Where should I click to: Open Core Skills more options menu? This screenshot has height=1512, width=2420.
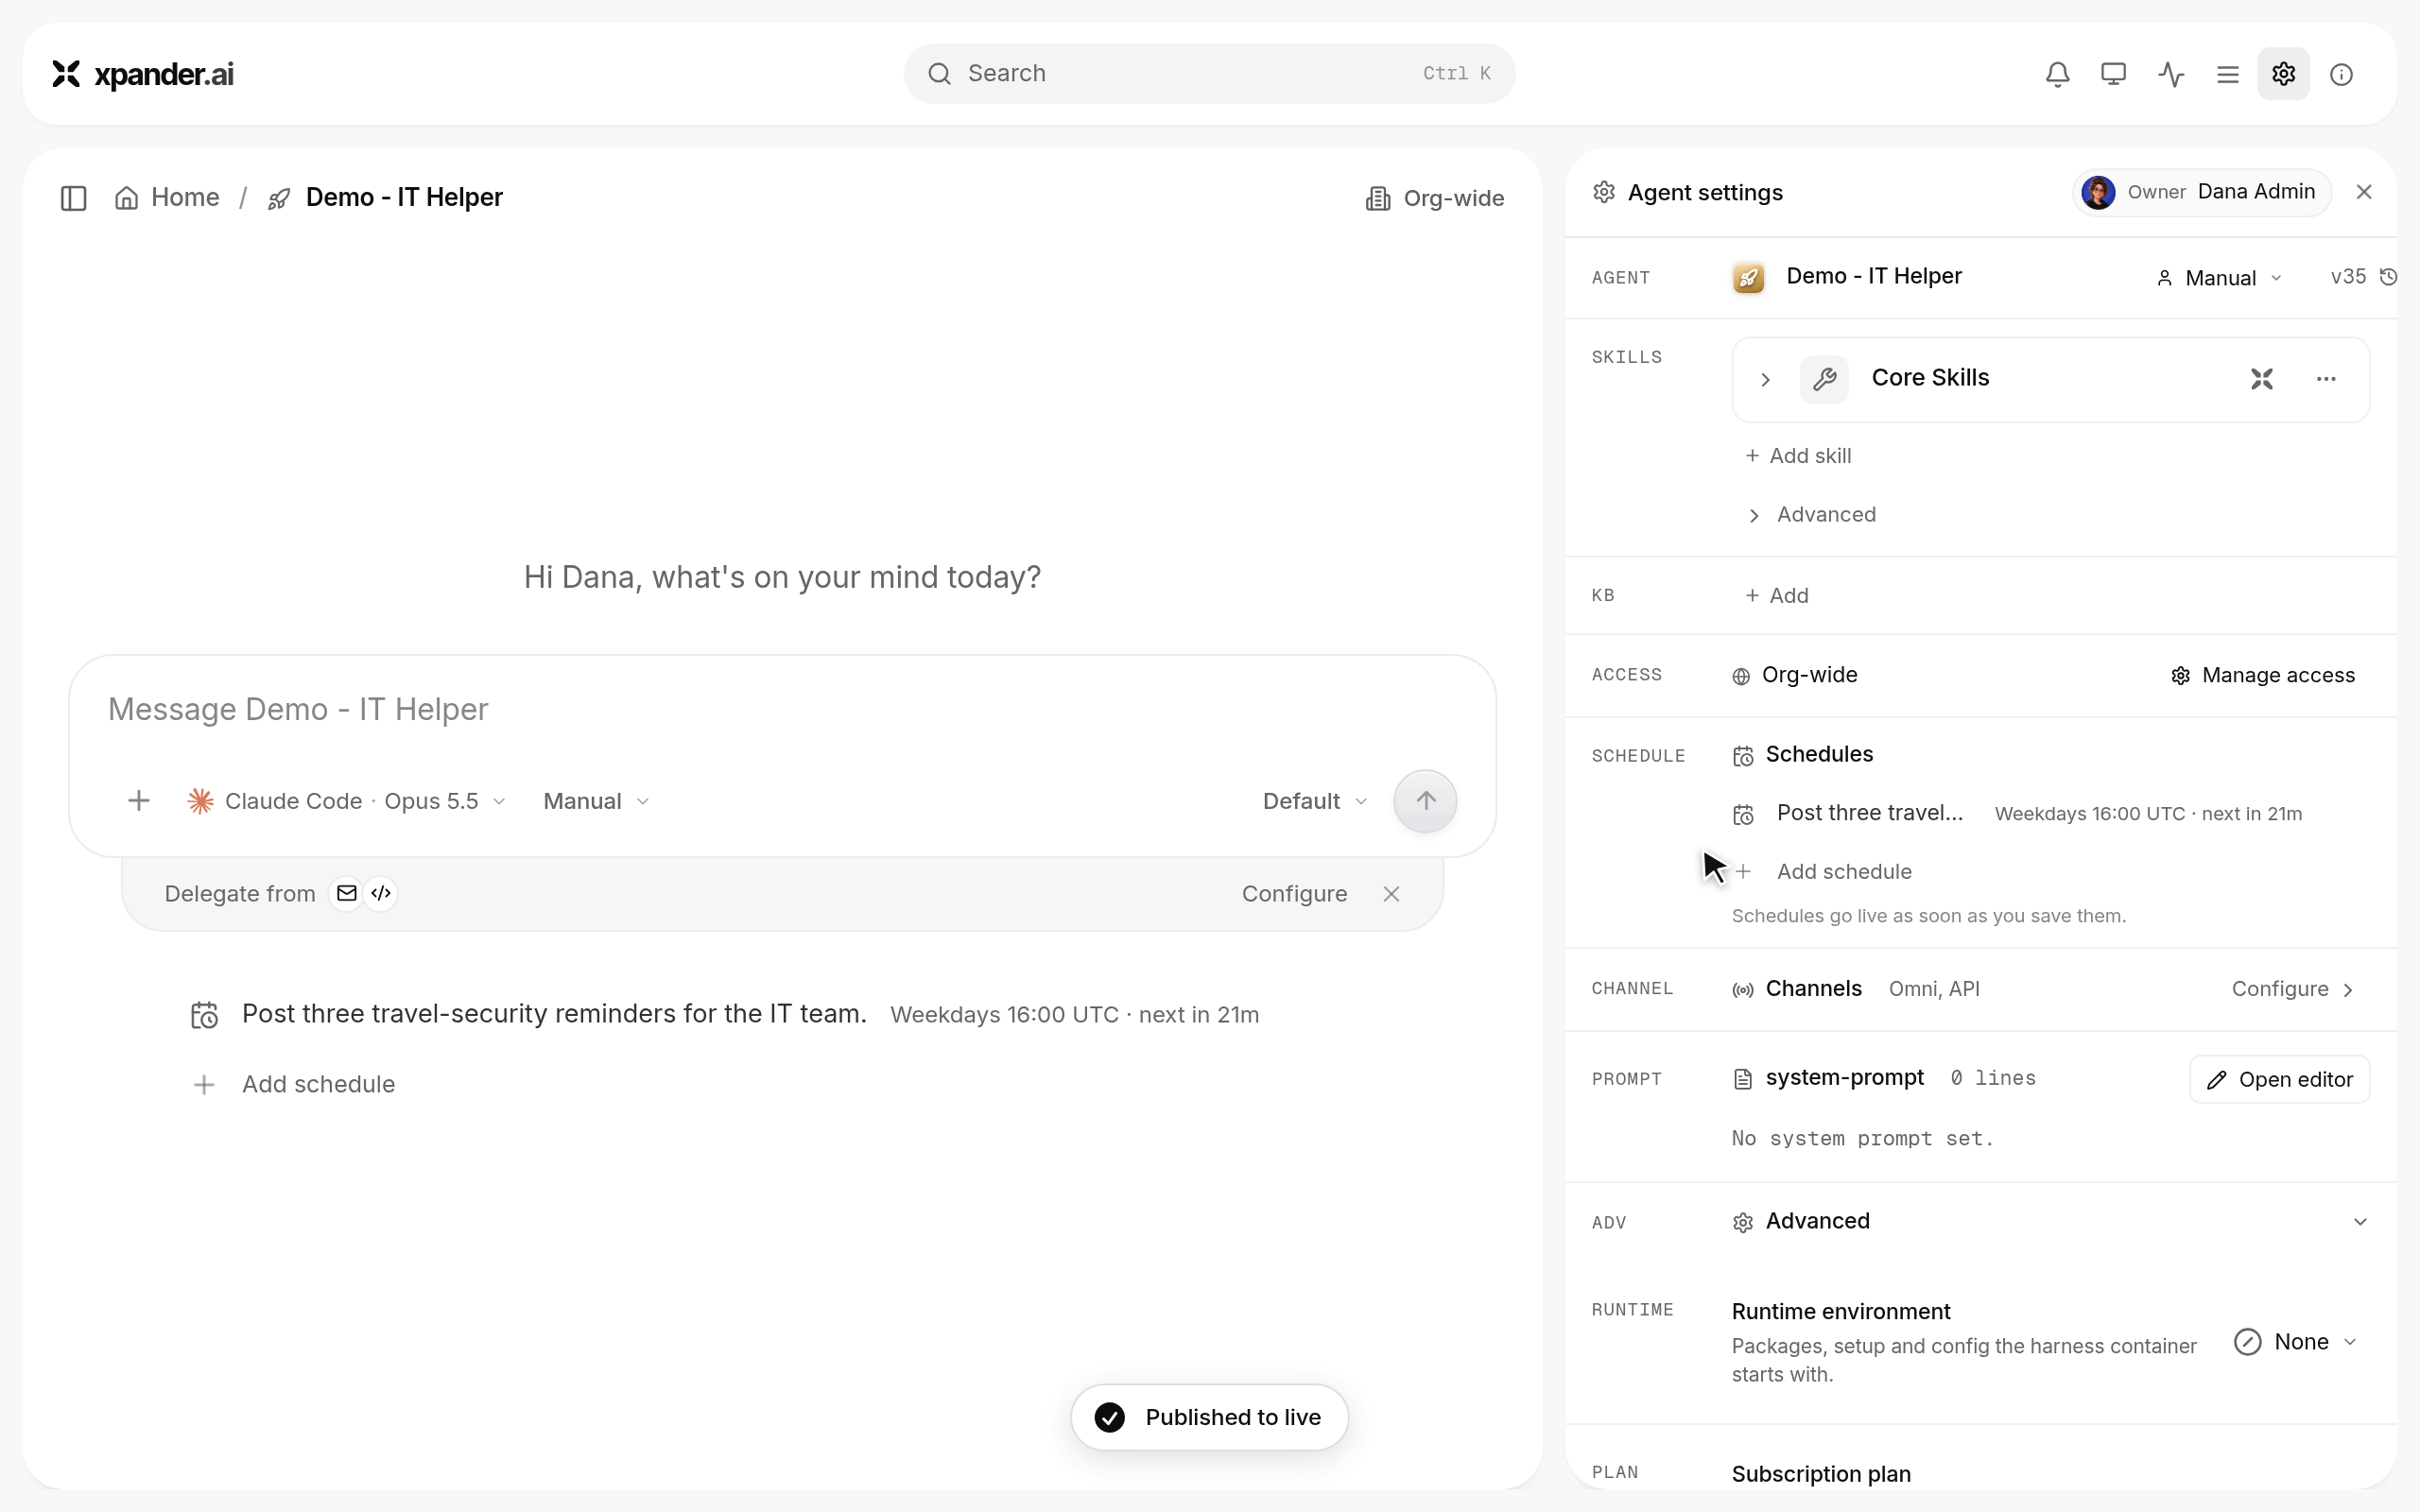coord(2326,379)
